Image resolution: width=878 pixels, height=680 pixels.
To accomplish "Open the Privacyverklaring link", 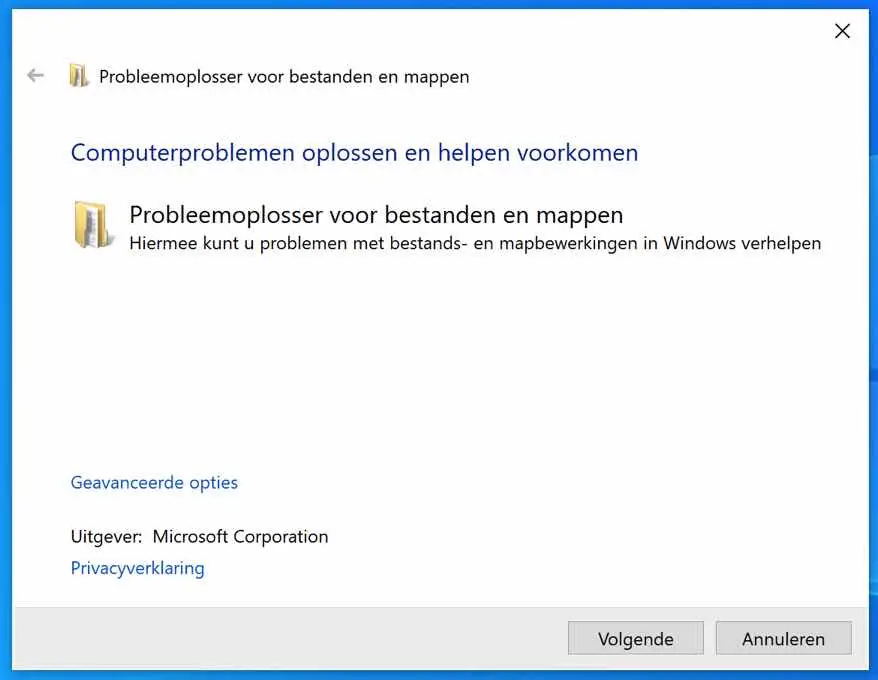I will point(137,568).
